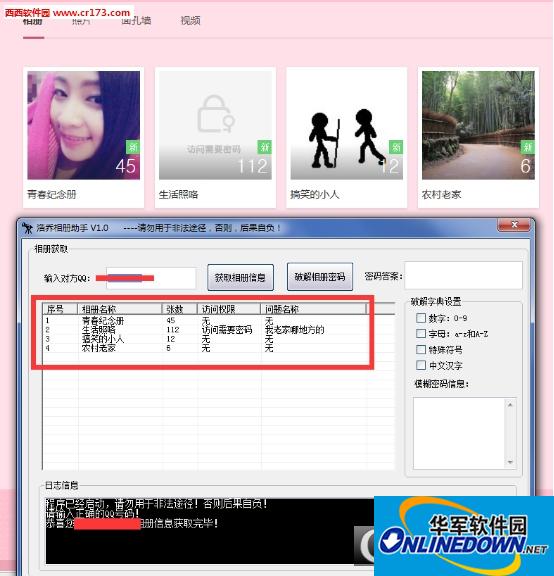The width and height of the screenshot is (554, 576).
Task: Enable the 字母: a-z和A-Z checkbox
Action: tap(421, 334)
